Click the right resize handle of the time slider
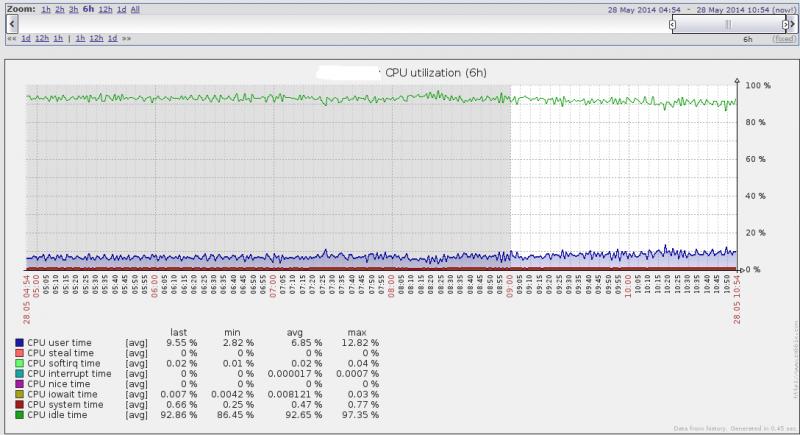800x435 pixels. [x=785, y=24]
